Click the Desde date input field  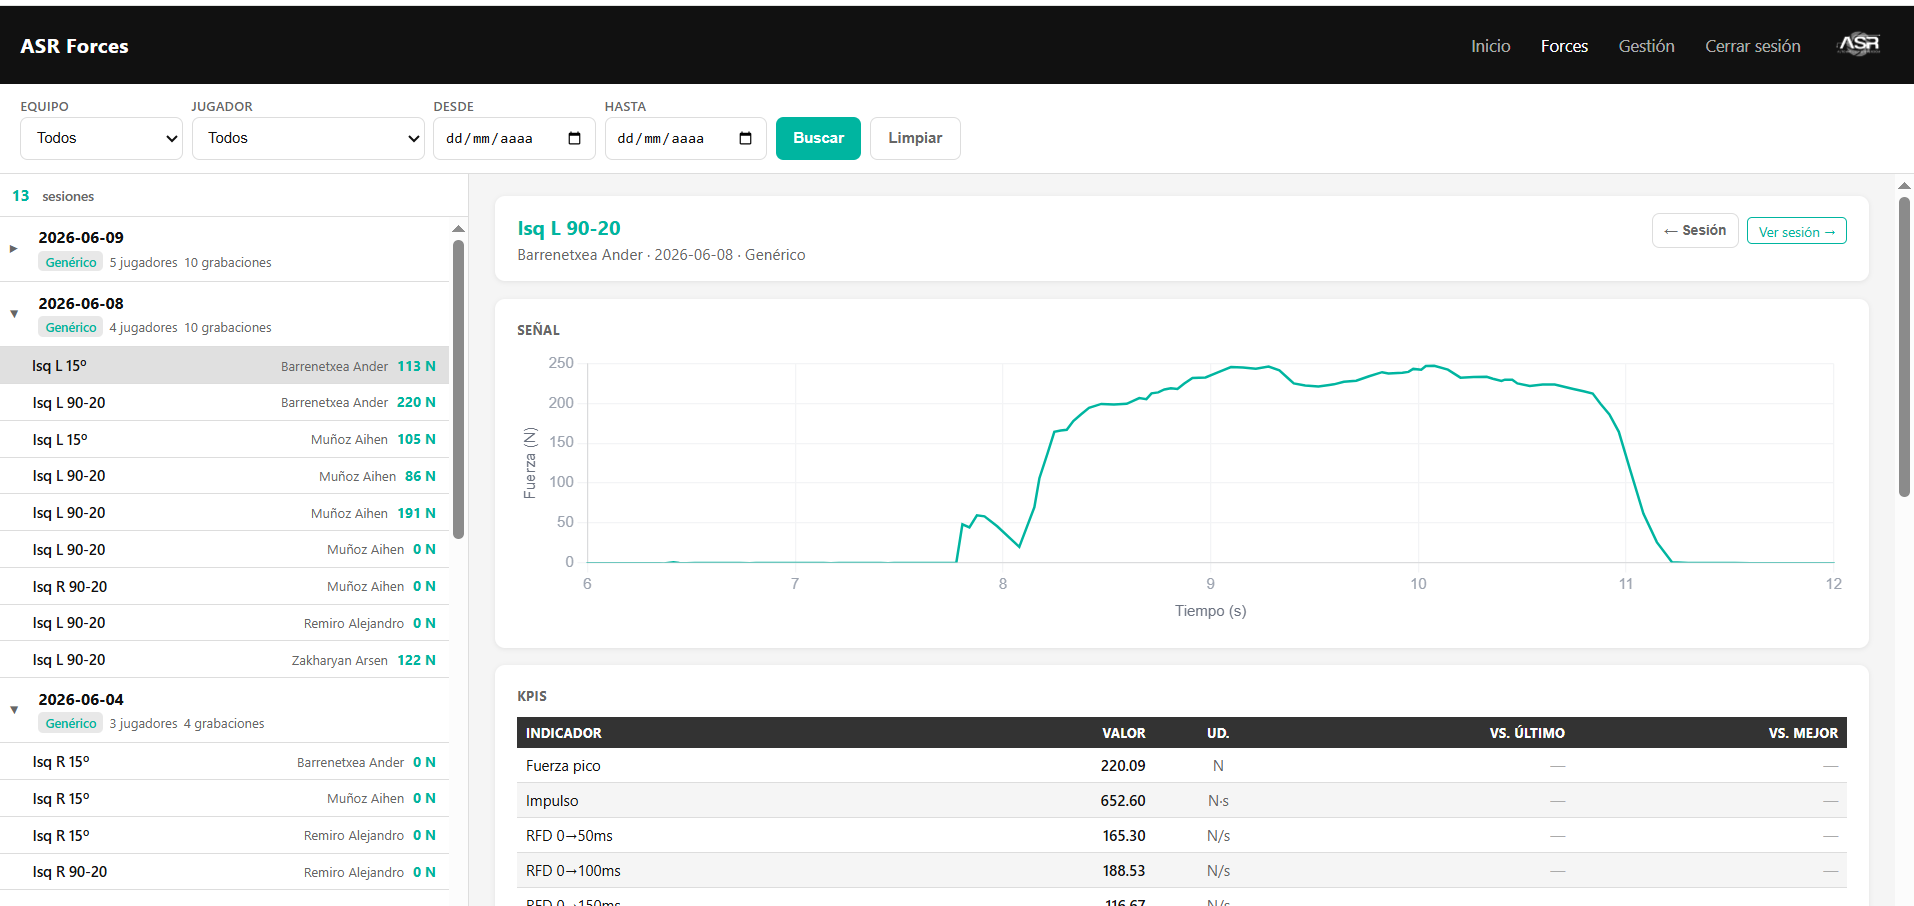coord(514,138)
